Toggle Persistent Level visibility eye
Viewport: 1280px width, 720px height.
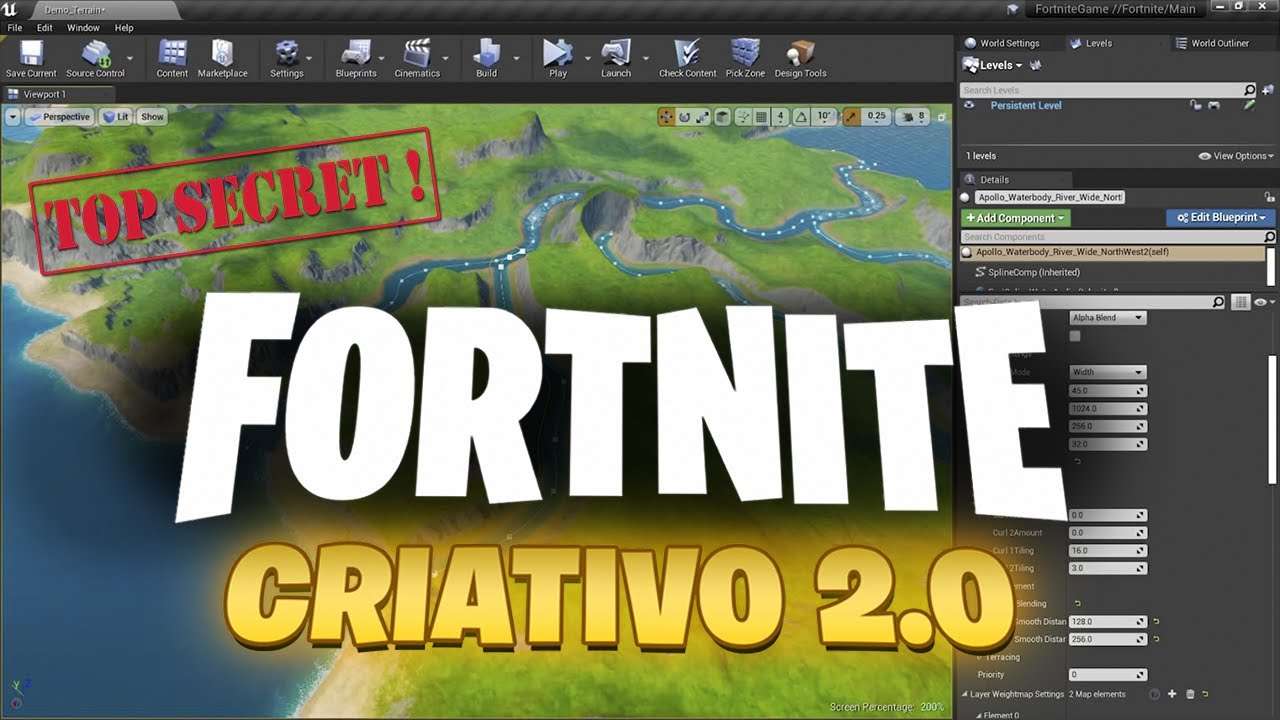point(968,105)
